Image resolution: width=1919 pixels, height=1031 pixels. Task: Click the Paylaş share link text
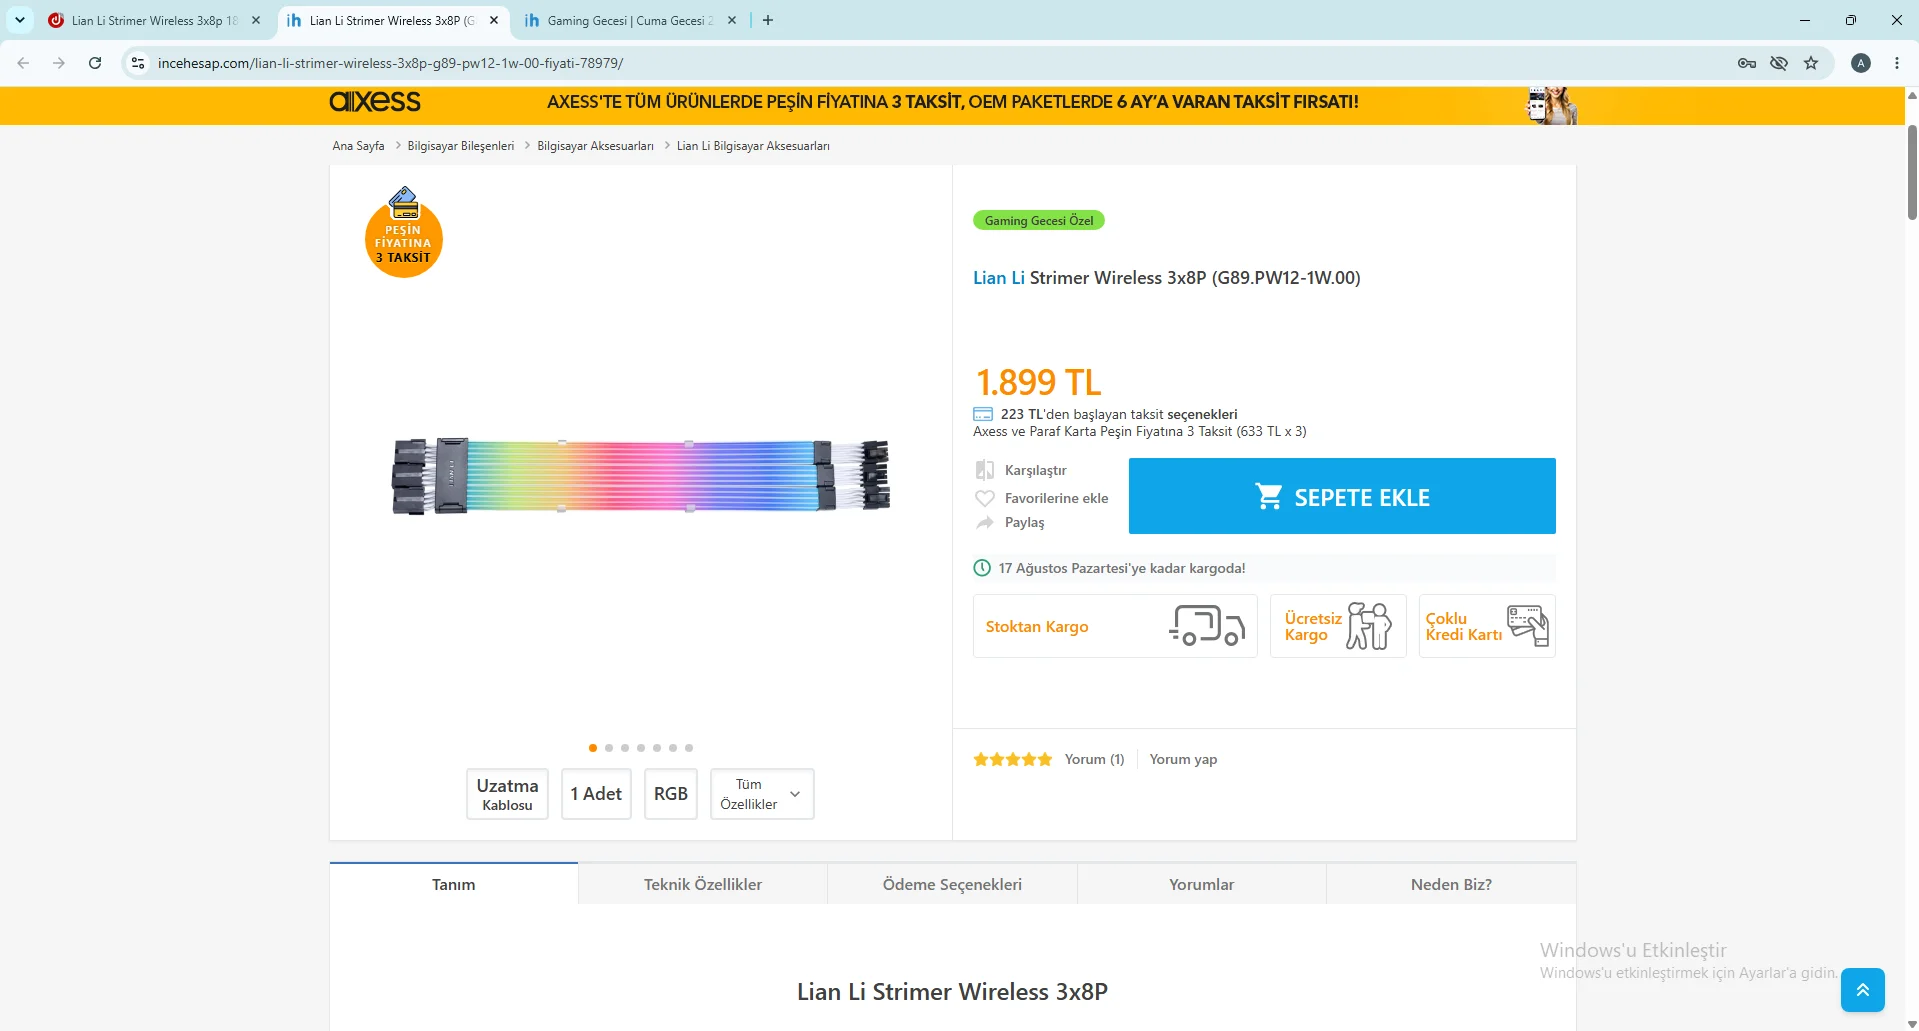[x=1025, y=522]
